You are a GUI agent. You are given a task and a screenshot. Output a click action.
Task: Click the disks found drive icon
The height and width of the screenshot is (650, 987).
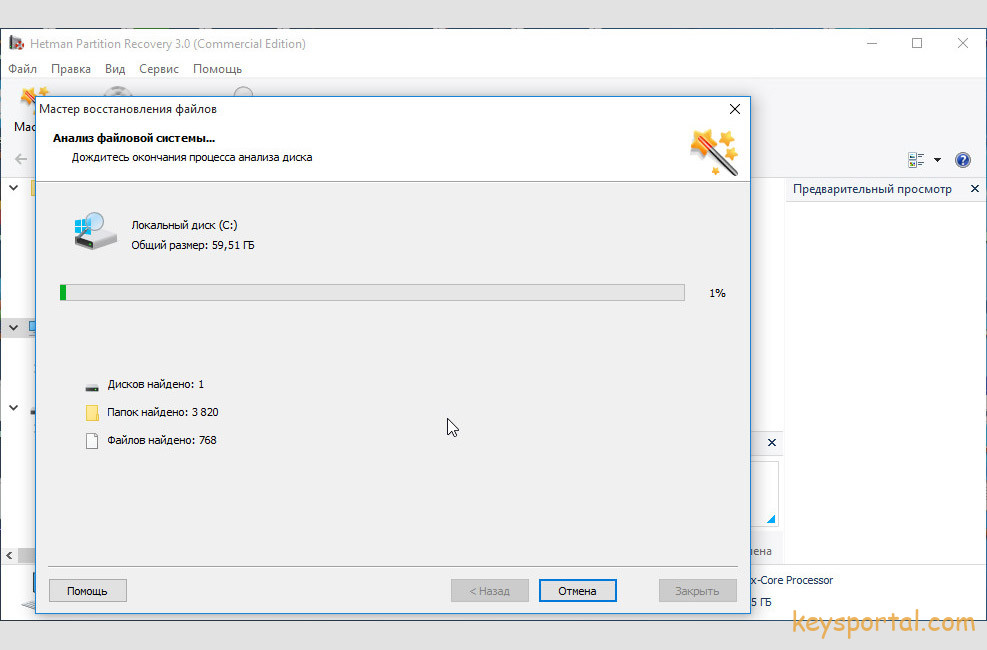coord(92,385)
